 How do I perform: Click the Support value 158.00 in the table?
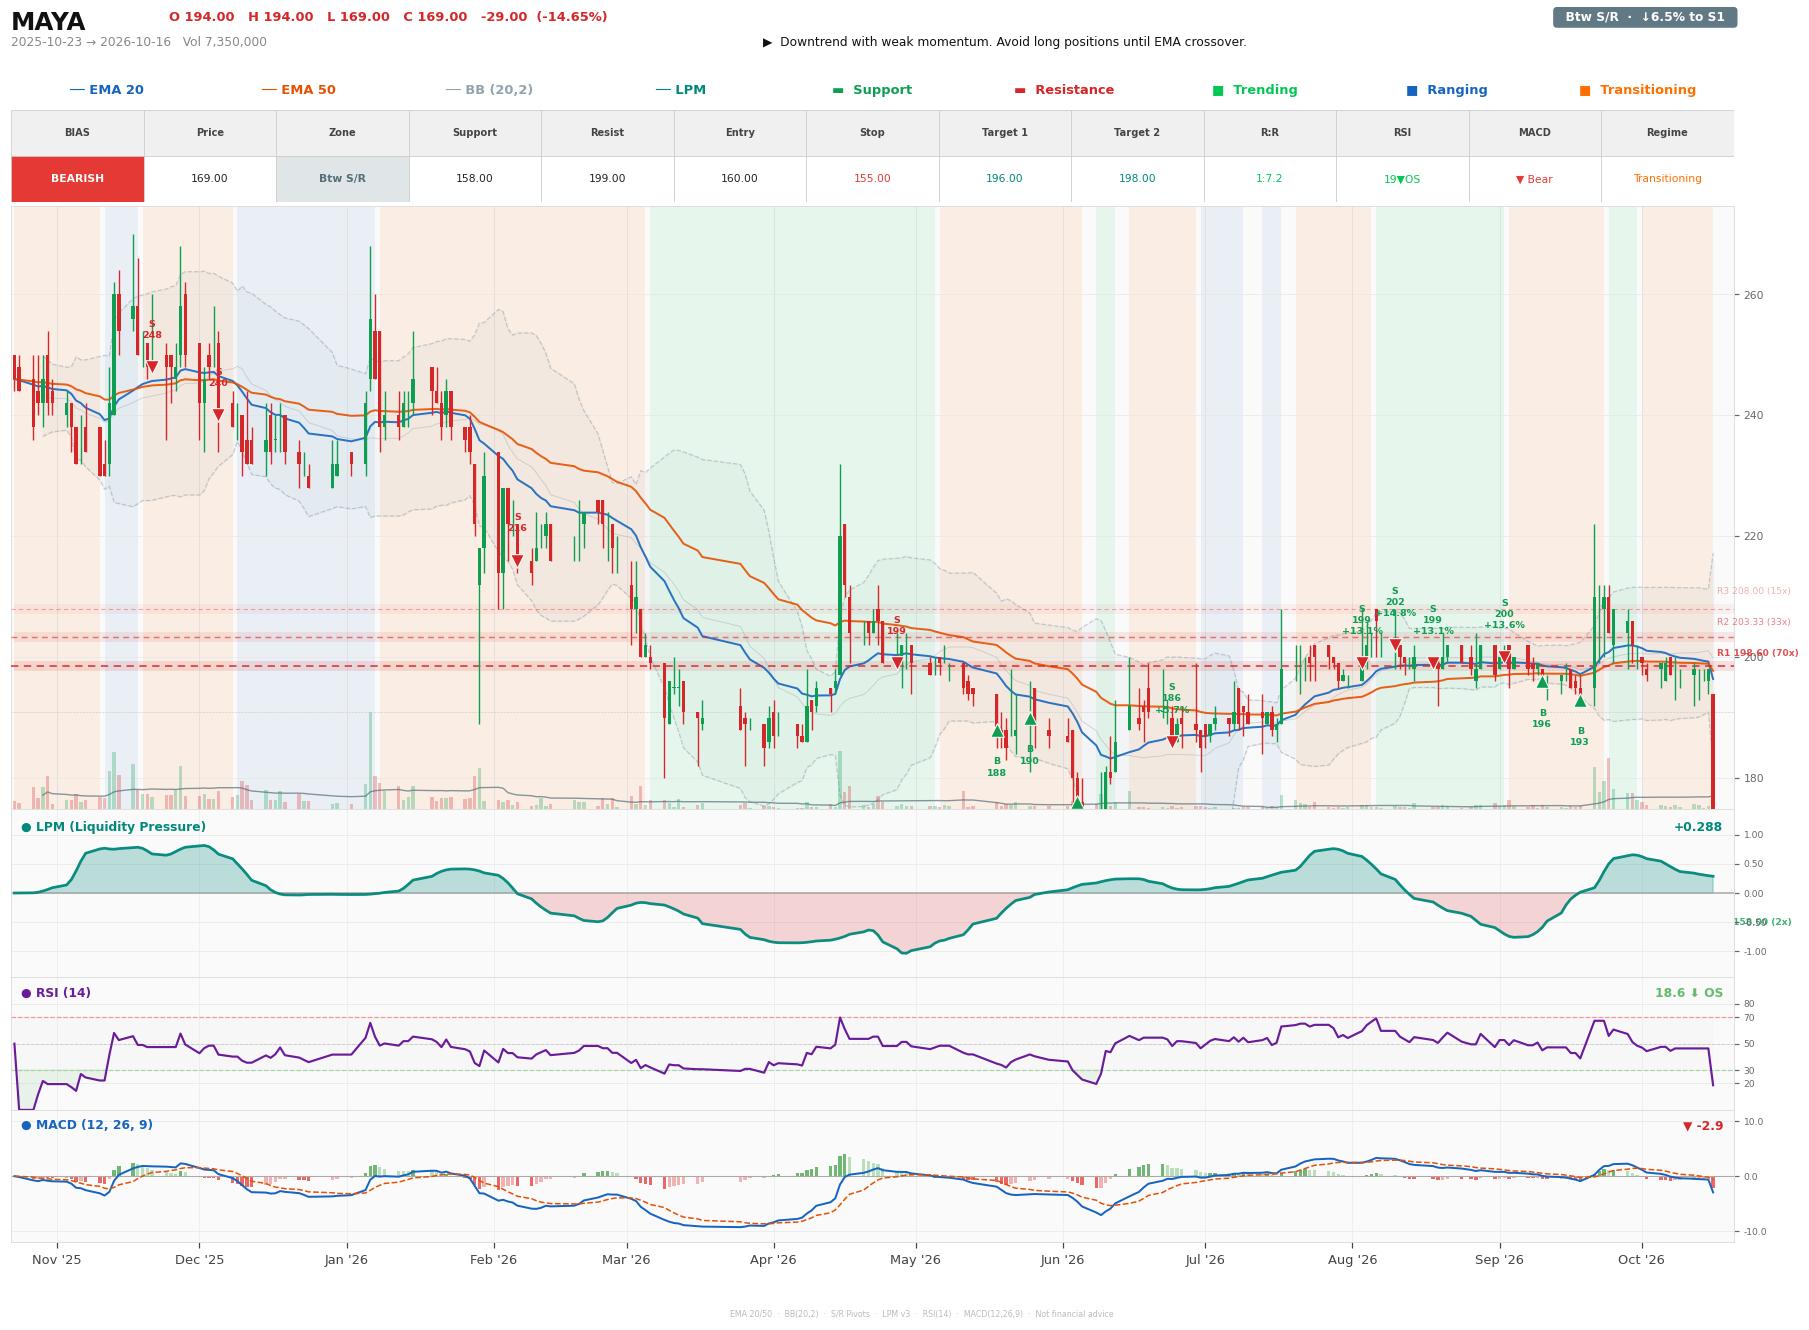(x=475, y=179)
